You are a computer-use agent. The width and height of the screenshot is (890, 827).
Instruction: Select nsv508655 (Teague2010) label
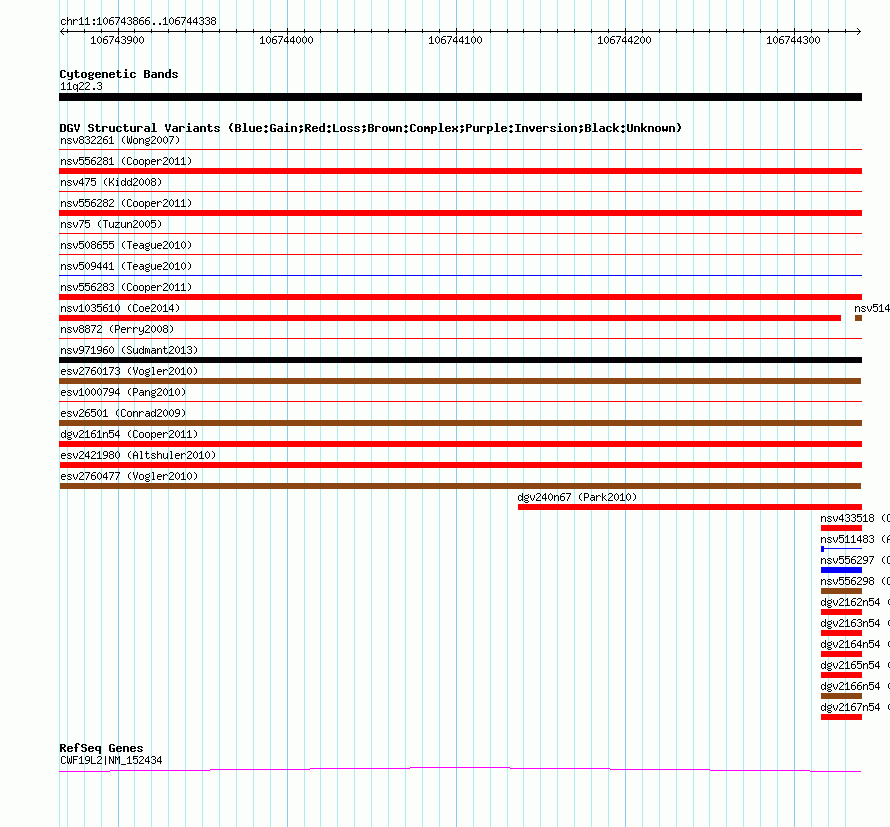(126, 245)
